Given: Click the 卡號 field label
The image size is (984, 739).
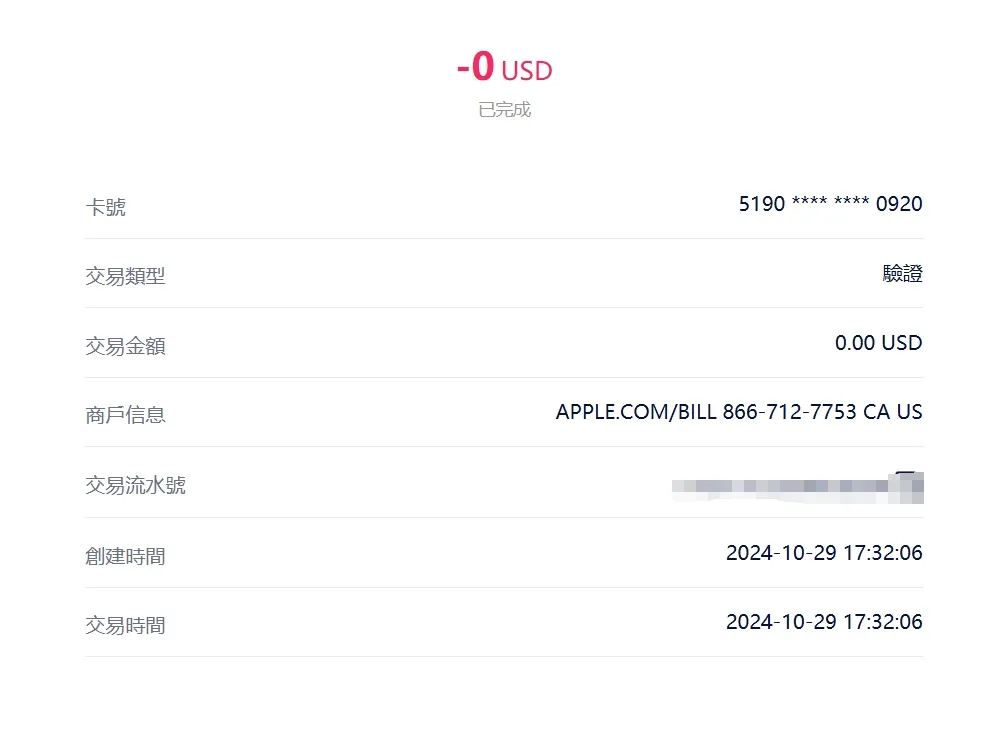Looking at the screenshot, I should (x=105, y=207).
